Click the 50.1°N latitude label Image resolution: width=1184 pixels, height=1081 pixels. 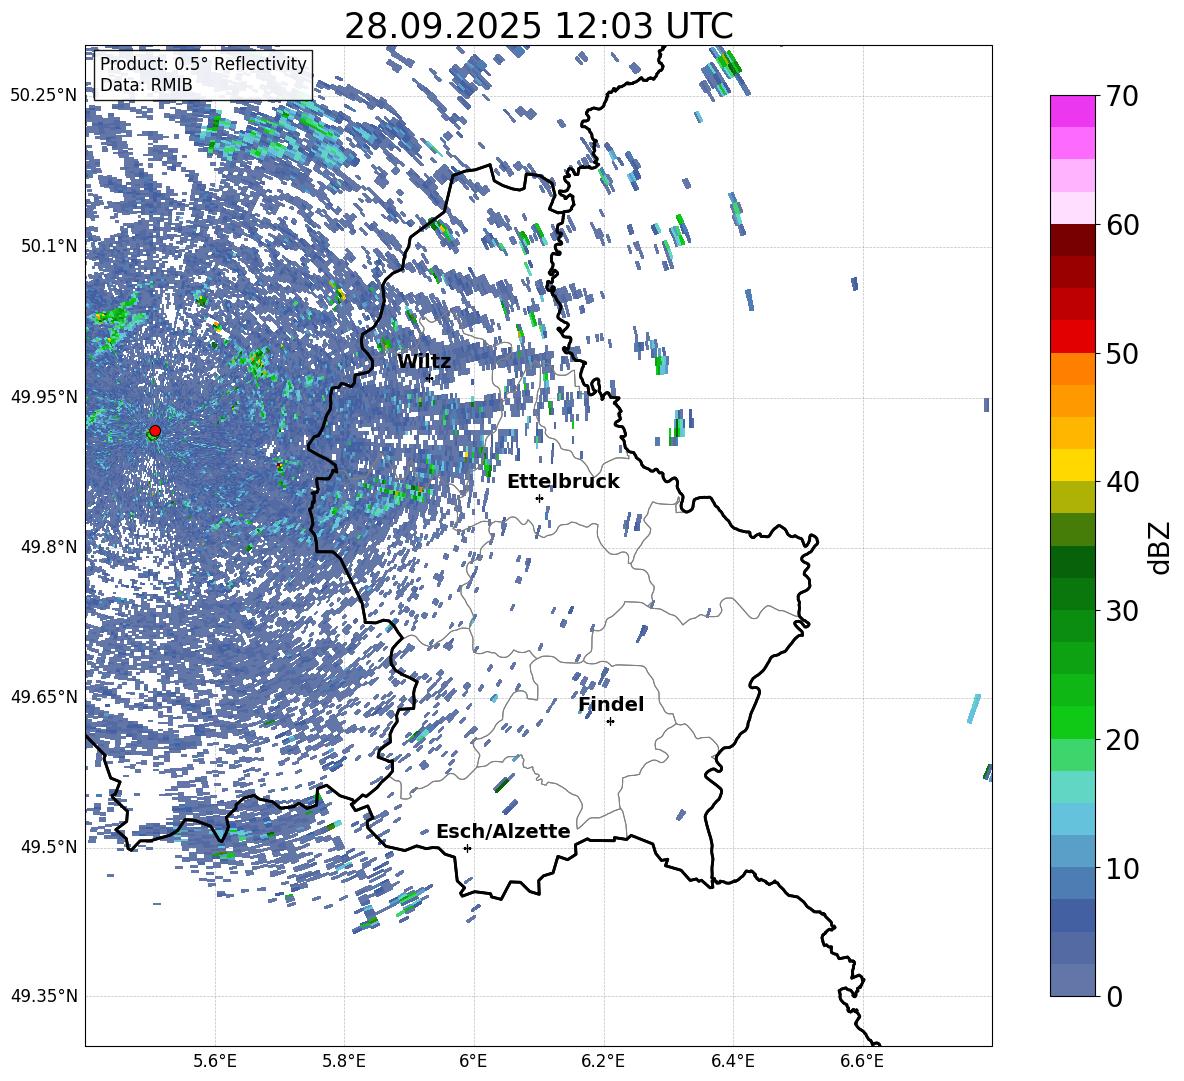click(x=48, y=246)
